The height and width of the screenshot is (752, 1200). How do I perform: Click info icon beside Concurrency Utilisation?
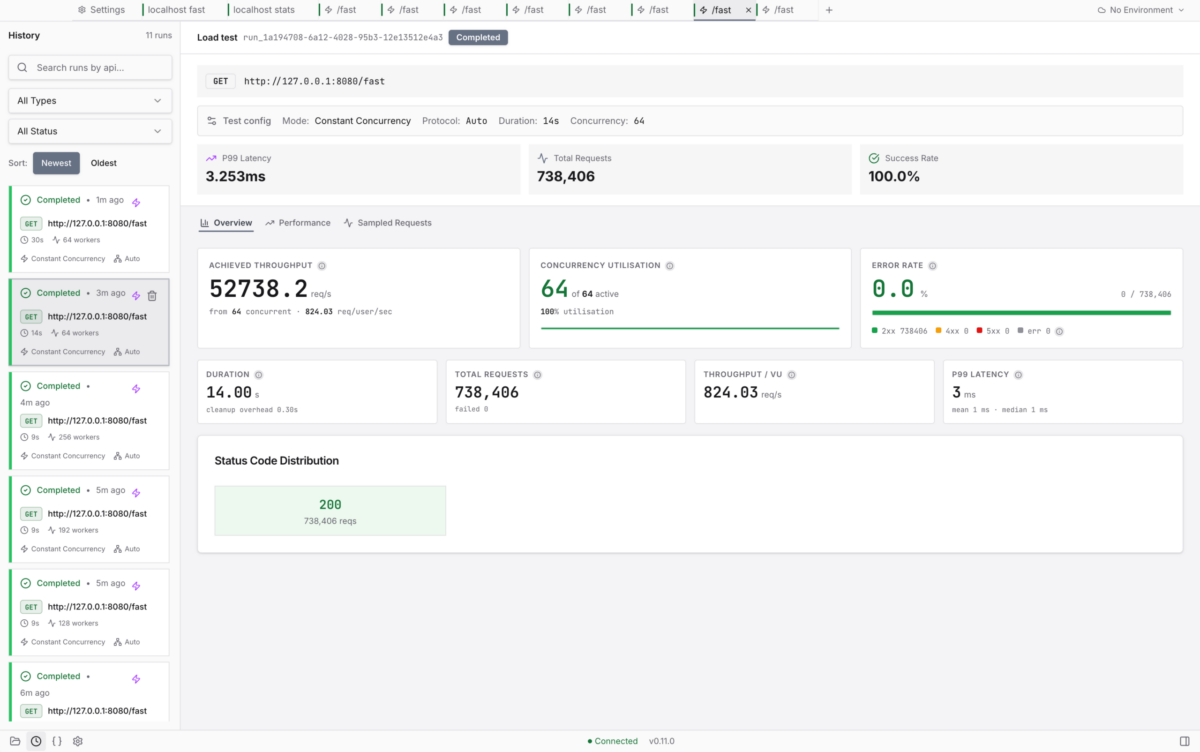[x=670, y=266]
